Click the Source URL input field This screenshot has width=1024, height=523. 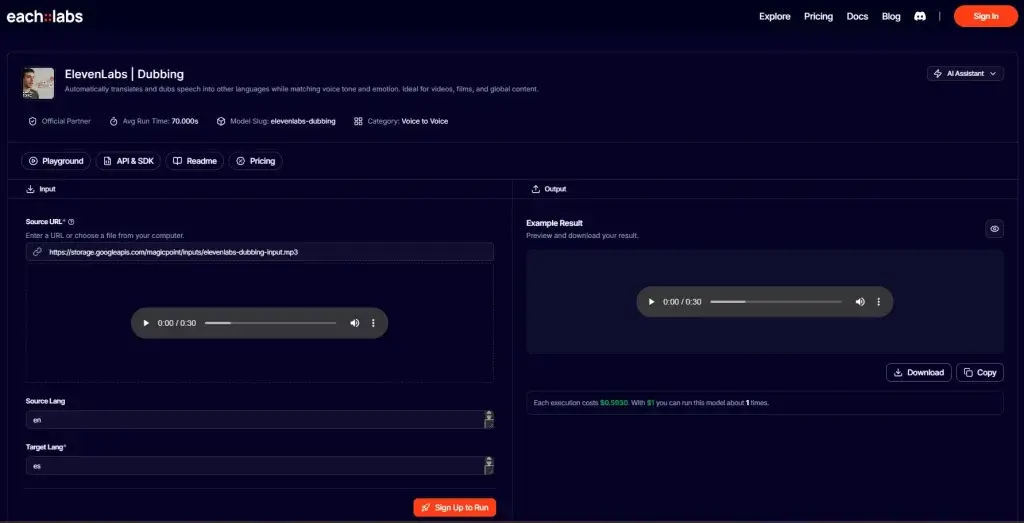click(260, 251)
